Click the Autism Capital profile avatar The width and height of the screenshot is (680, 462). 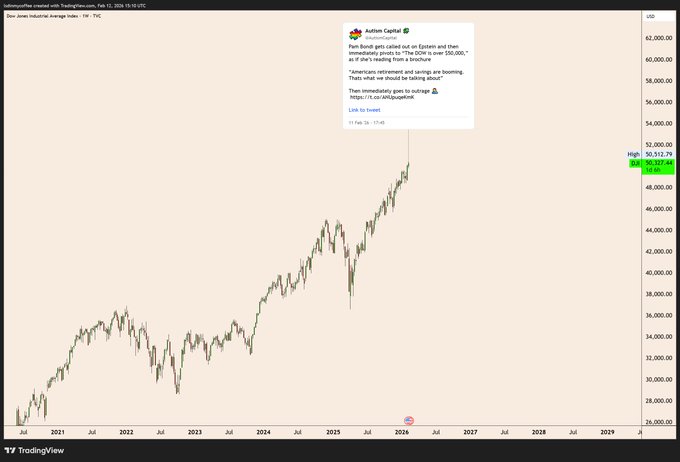(x=355, y=36)
